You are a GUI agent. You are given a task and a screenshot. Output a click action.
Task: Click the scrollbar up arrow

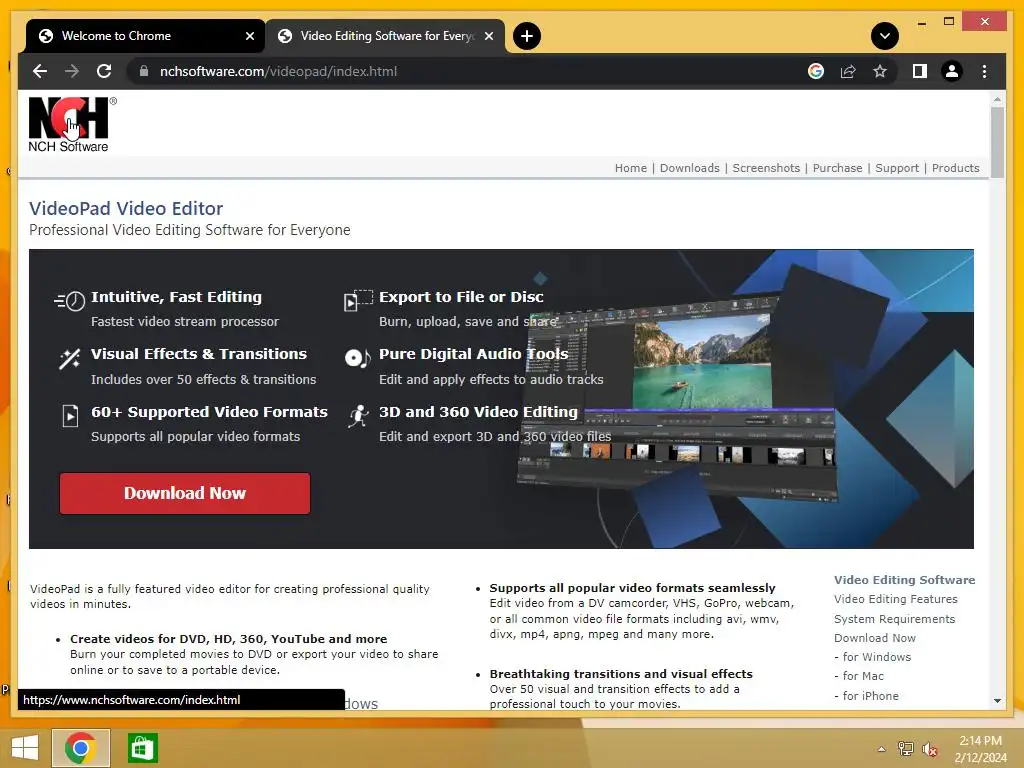point(997,100)
